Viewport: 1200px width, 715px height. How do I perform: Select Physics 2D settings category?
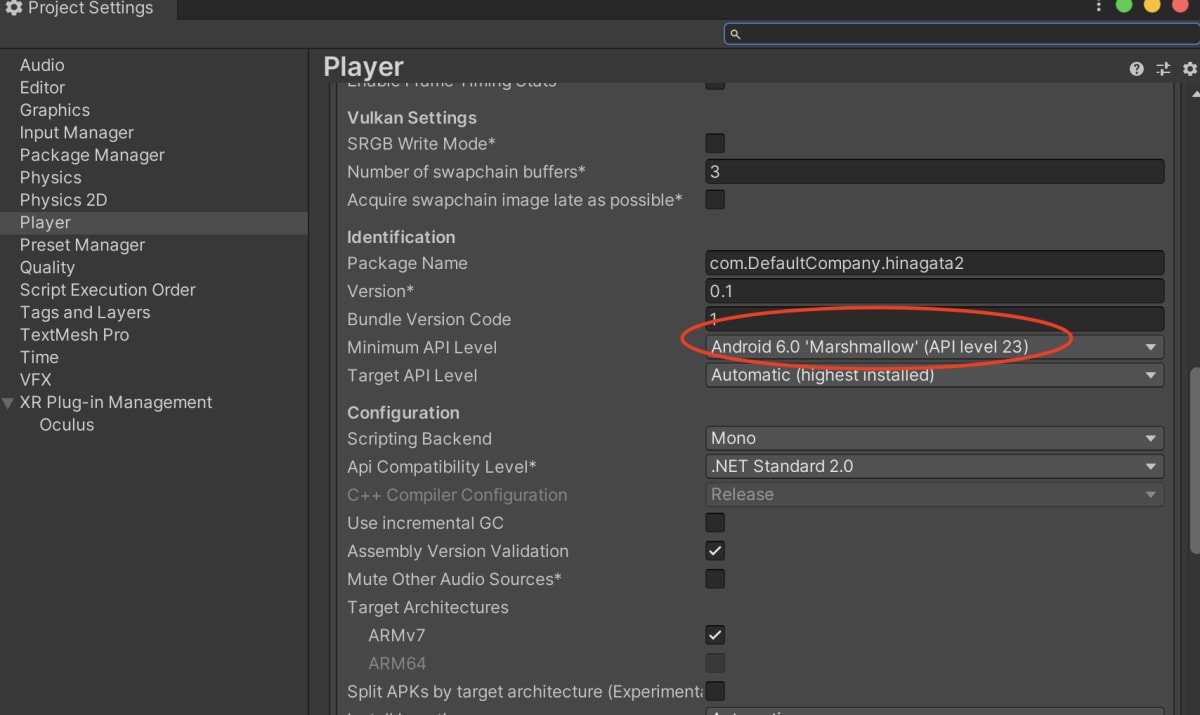pyautogui.click(x=64, y=200)
